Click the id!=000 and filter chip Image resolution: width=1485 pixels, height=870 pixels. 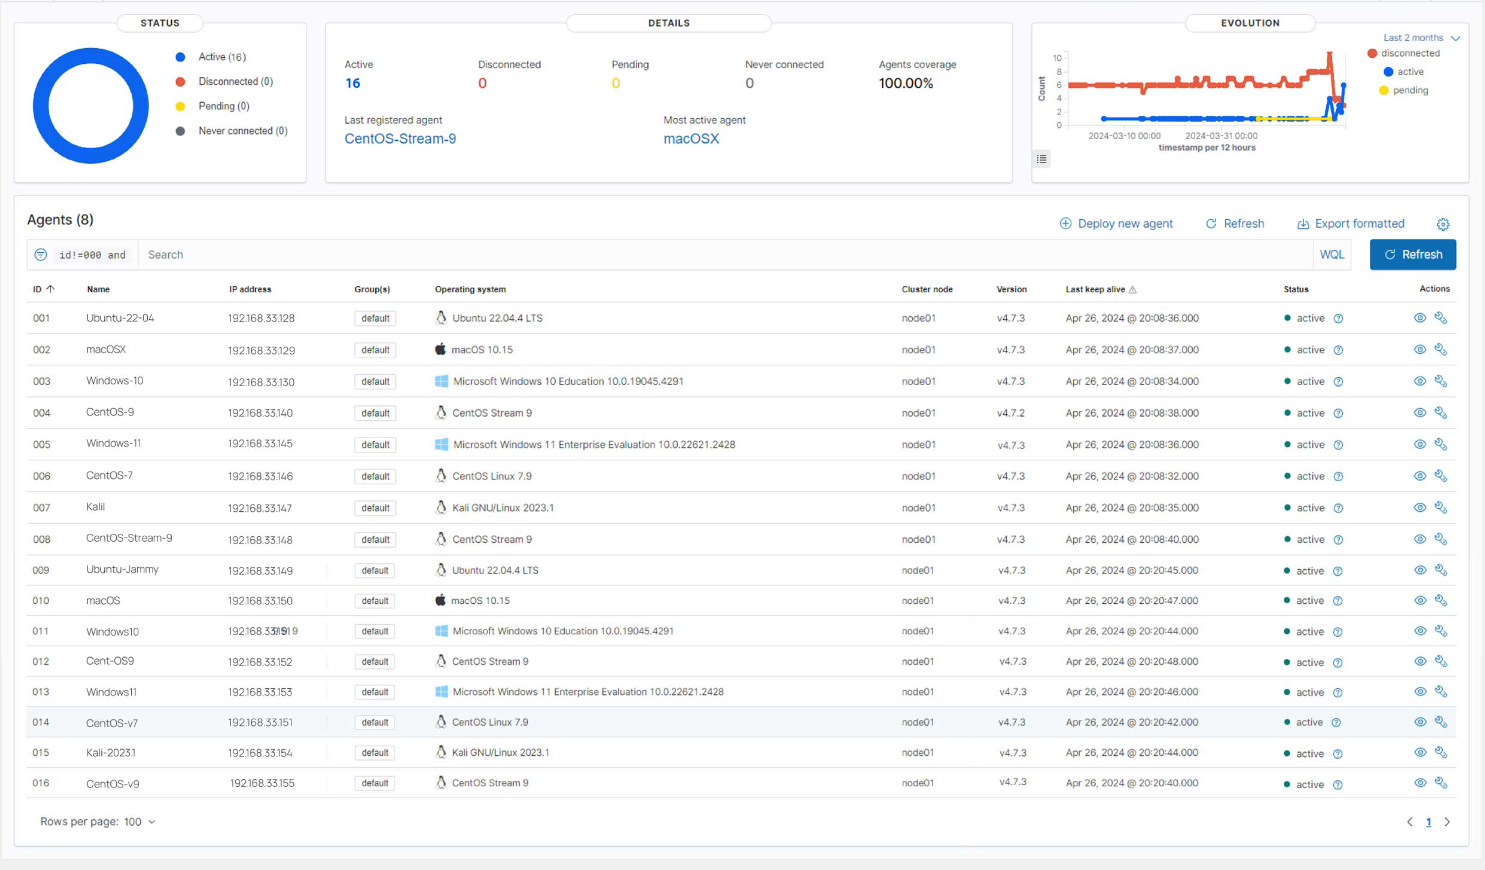pyautogui.click(x=92, y=255)
